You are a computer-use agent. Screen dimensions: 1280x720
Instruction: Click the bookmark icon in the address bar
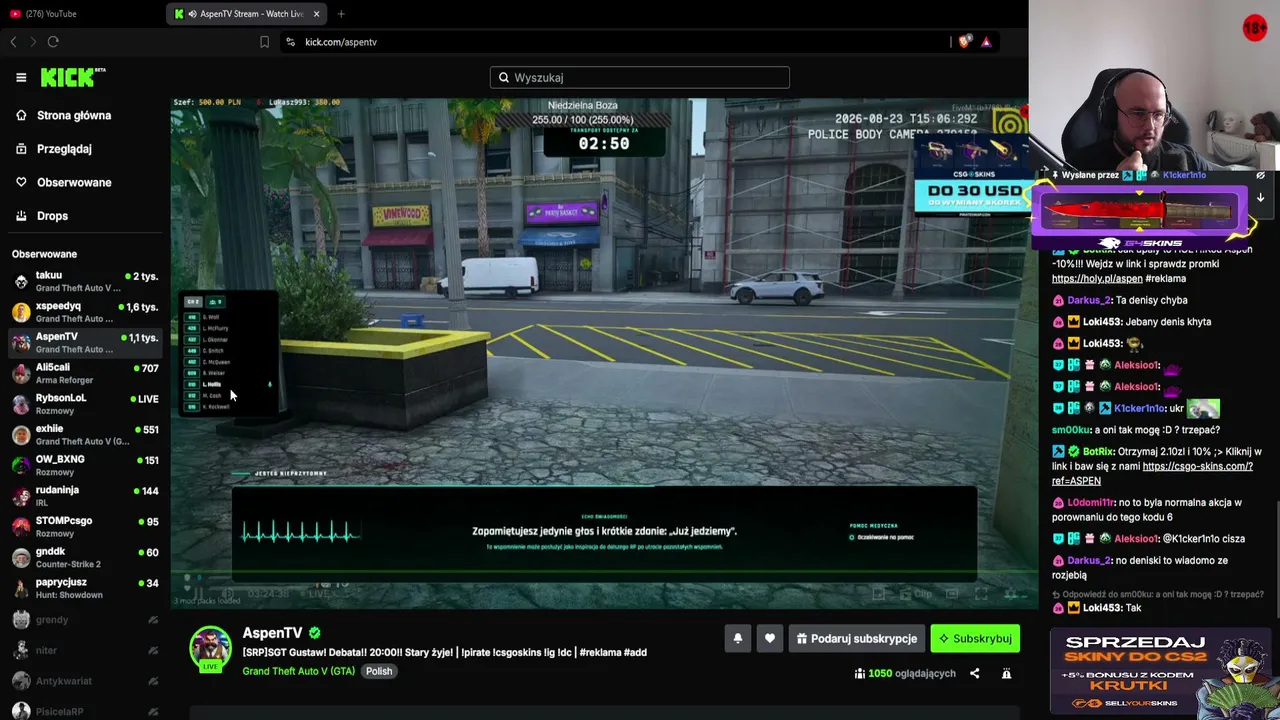coord(264,42)
